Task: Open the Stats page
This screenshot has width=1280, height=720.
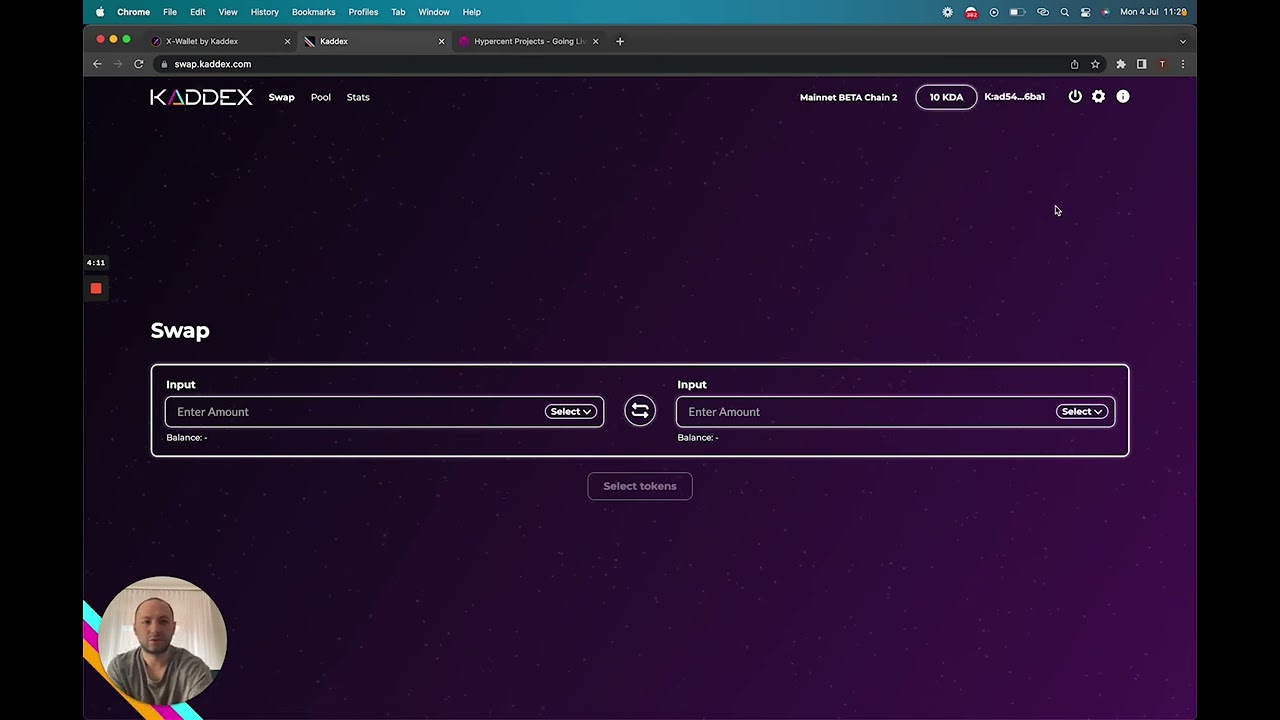Action: [358, 97]
